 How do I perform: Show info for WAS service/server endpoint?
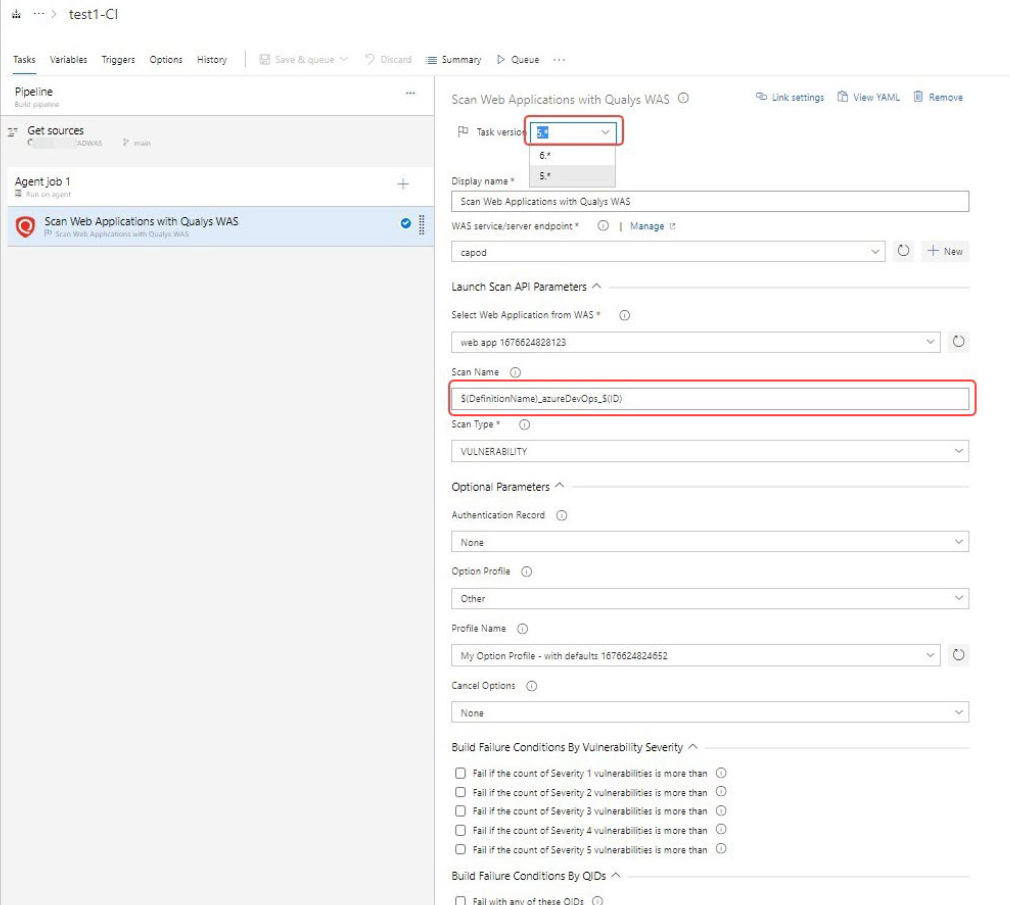coord(603,225)
